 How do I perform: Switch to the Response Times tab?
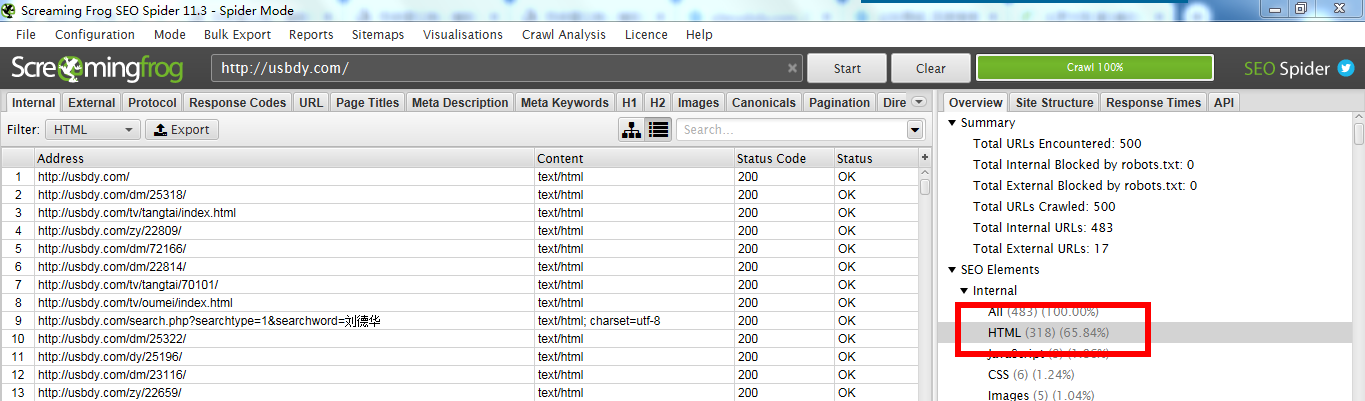tap(1153, 102)
